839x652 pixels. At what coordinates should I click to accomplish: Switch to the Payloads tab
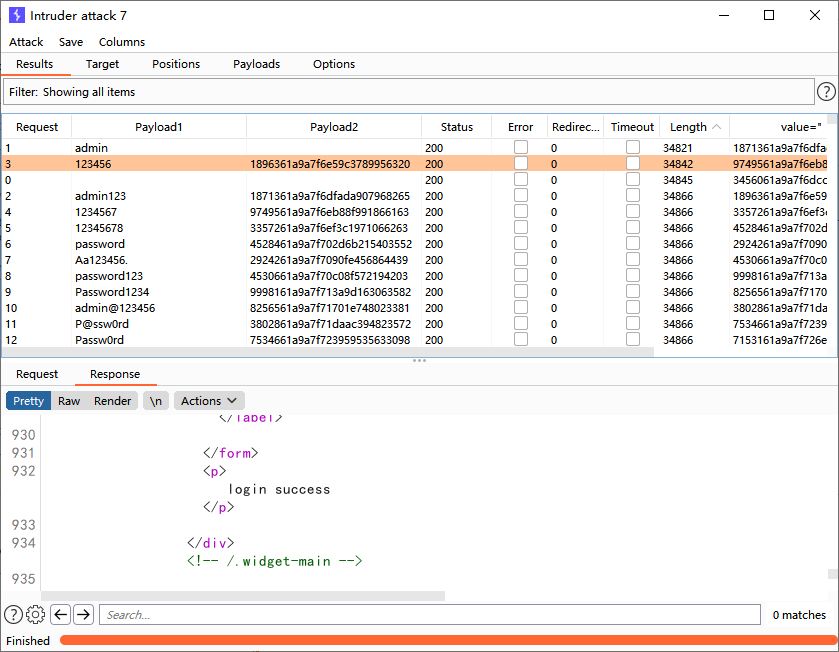pyautogui.click(x=256, y=64)
